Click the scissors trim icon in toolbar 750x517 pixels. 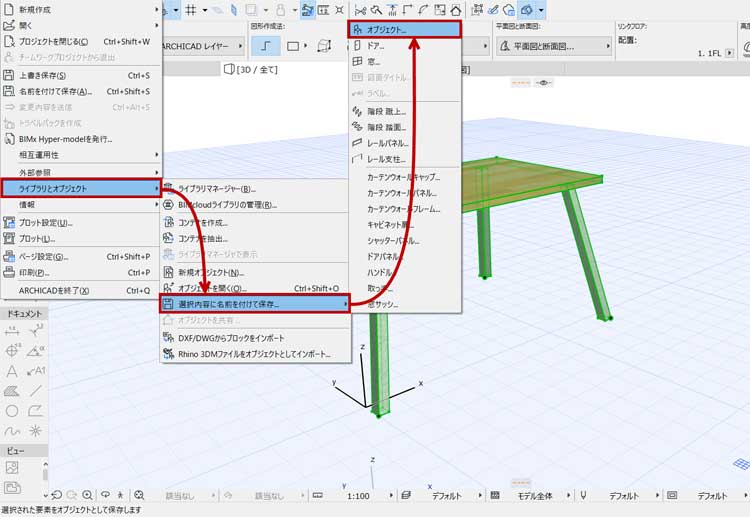[360, 10]
